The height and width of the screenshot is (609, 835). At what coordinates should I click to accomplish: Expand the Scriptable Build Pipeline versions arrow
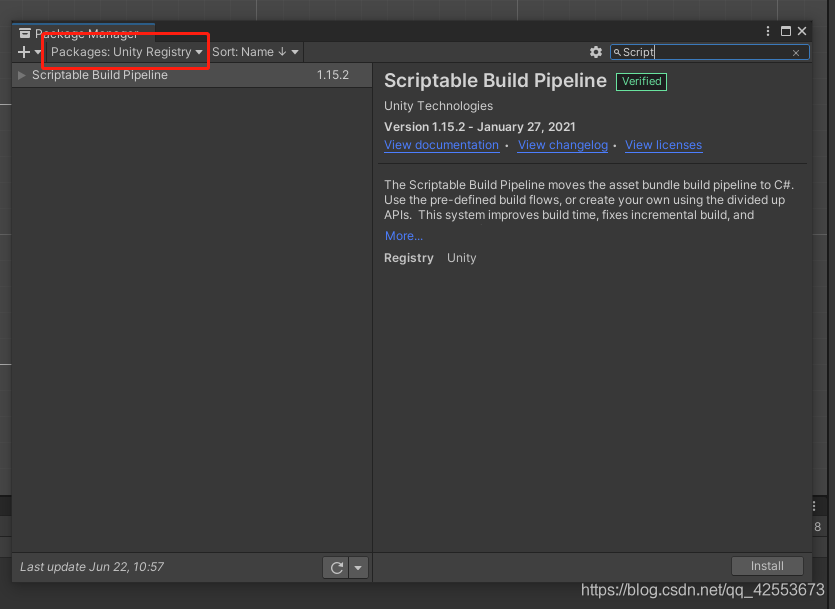[x=22, y=75]
